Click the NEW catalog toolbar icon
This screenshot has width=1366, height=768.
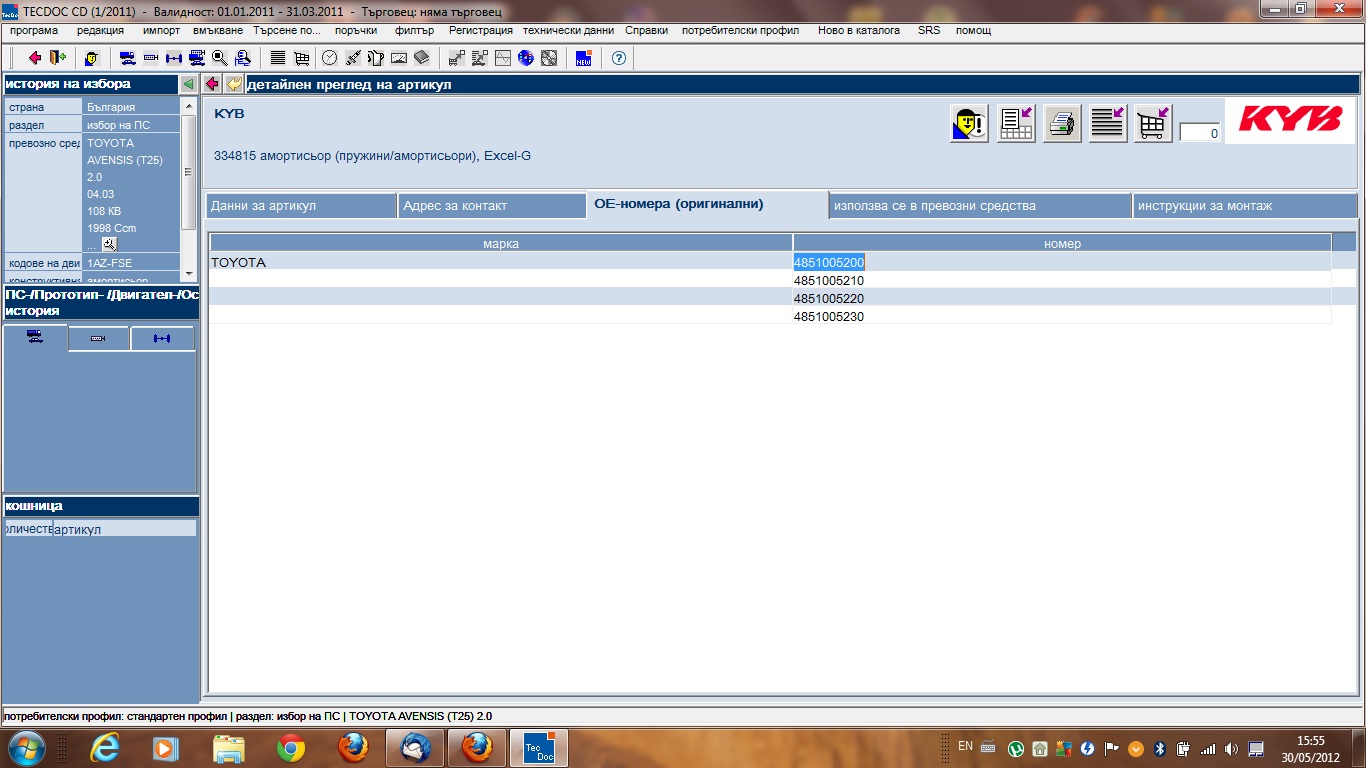[583, 58]
